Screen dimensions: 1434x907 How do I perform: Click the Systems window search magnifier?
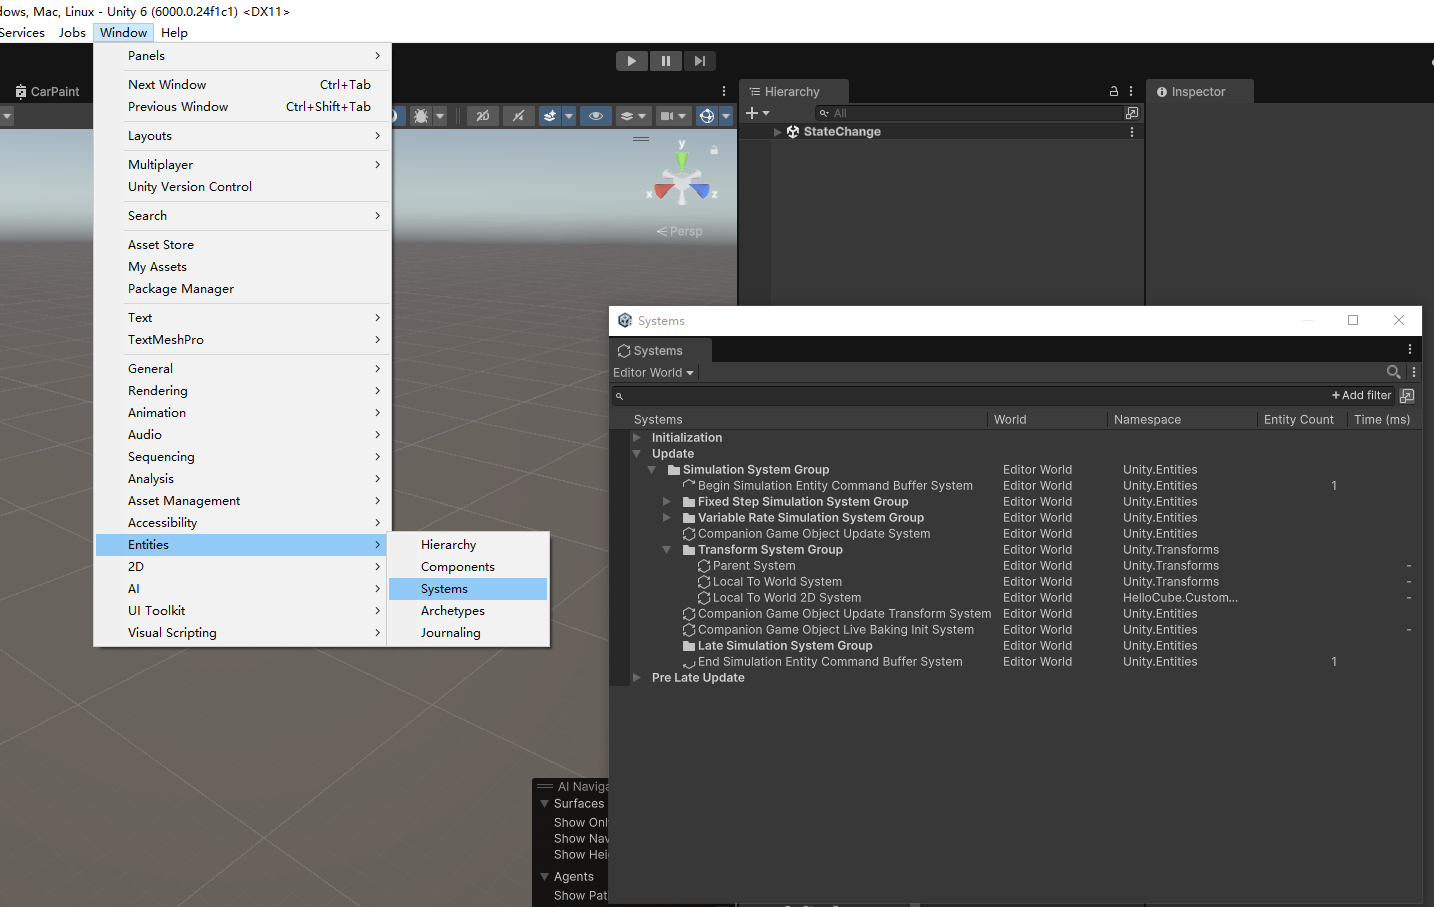[x=1393, y=372]
